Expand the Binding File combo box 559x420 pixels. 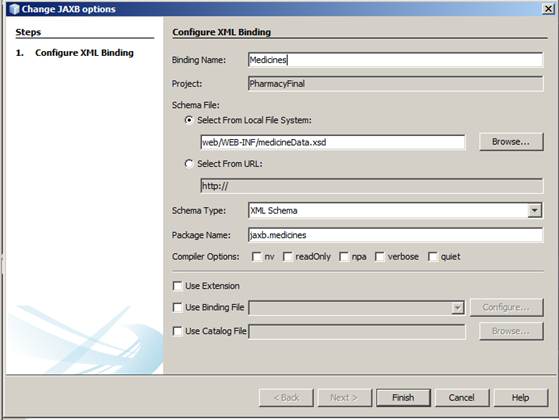[x=457, y=307]
